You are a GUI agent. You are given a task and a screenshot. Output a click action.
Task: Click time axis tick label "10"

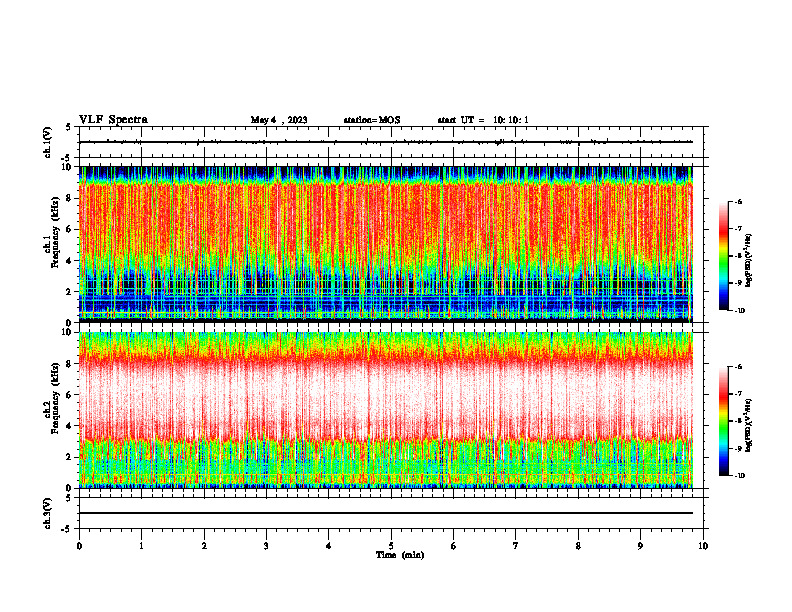click(x=703, y=546)
